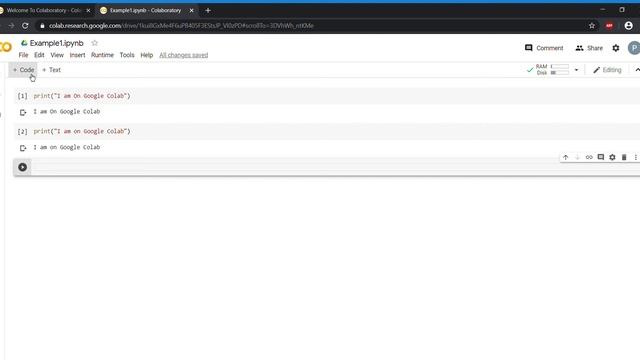Image resolution: width=640 pixels, height=360 pixels.
Task: Open the Runtime menu
Action: click(x=102, y=55)
